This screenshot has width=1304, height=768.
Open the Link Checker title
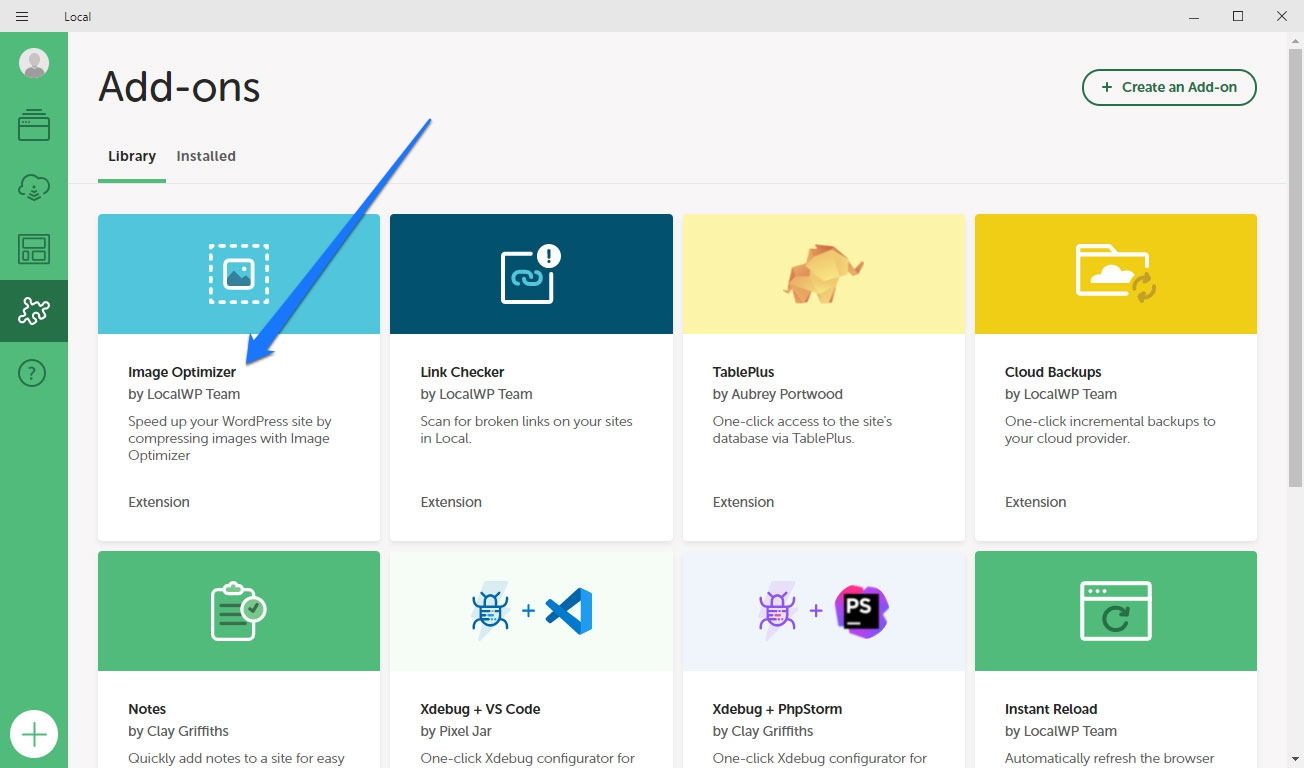[462, 372]
